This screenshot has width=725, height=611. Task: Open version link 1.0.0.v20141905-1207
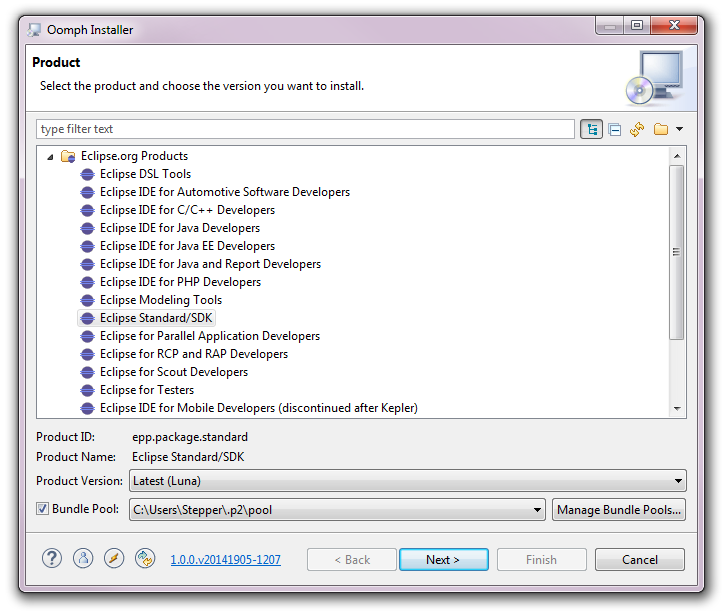tap(225, 560)
